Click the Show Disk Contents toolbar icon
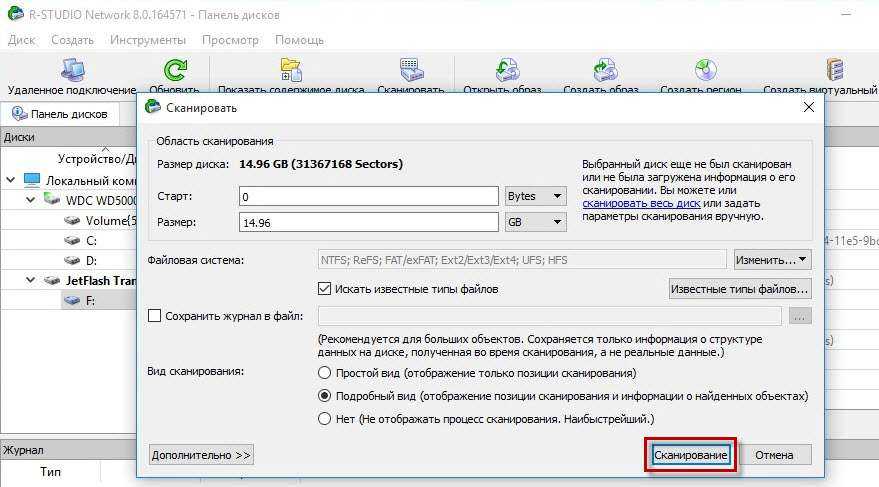Viewport: 879px width, 487px height. (291, 72)
